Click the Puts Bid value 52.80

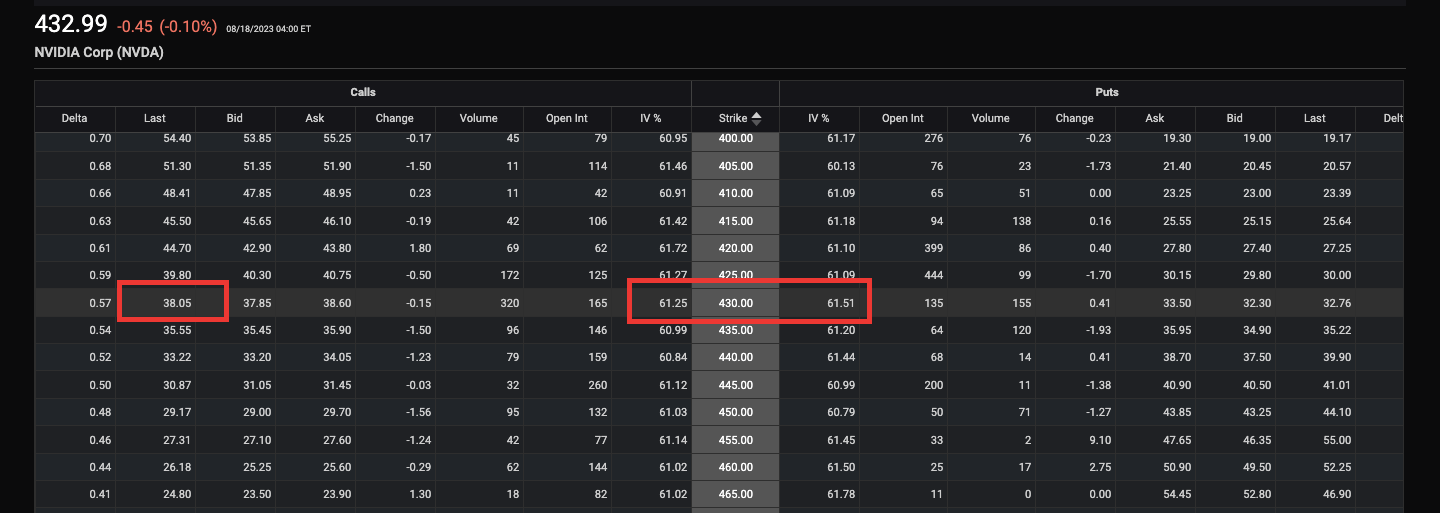pos(1257,495)
